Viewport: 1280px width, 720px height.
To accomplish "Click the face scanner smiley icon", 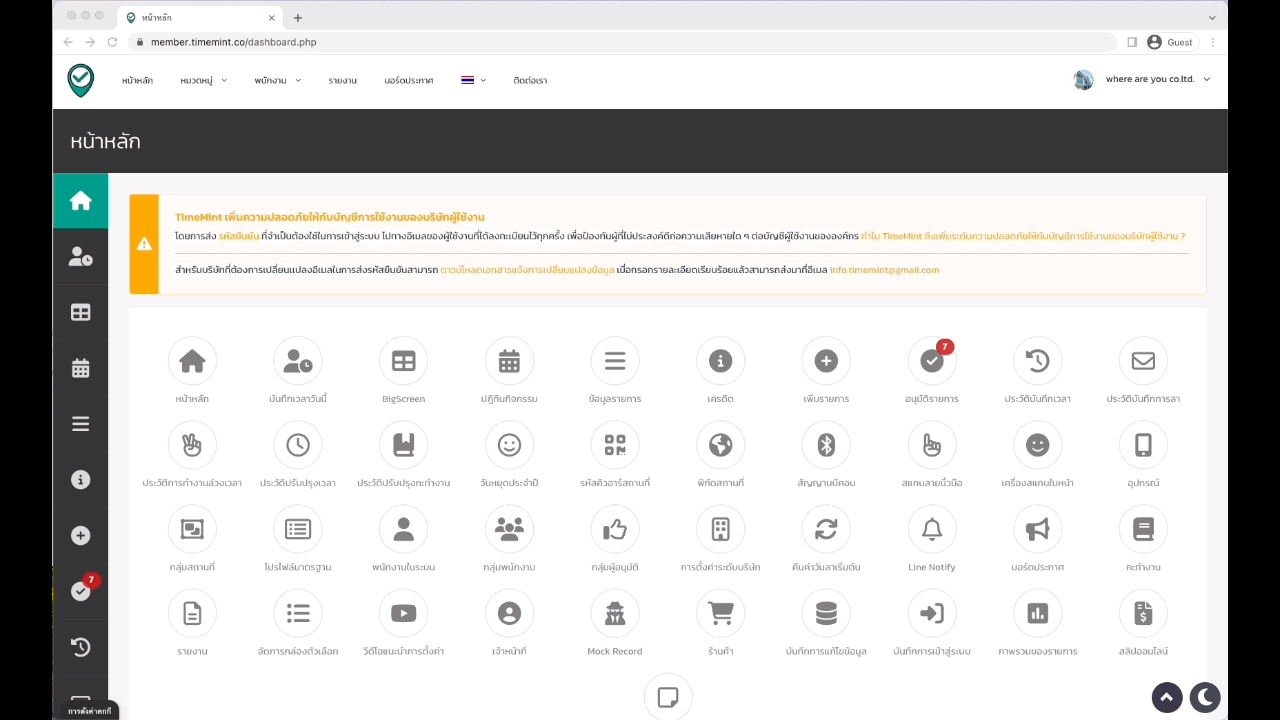I will tap(1037, 445).
